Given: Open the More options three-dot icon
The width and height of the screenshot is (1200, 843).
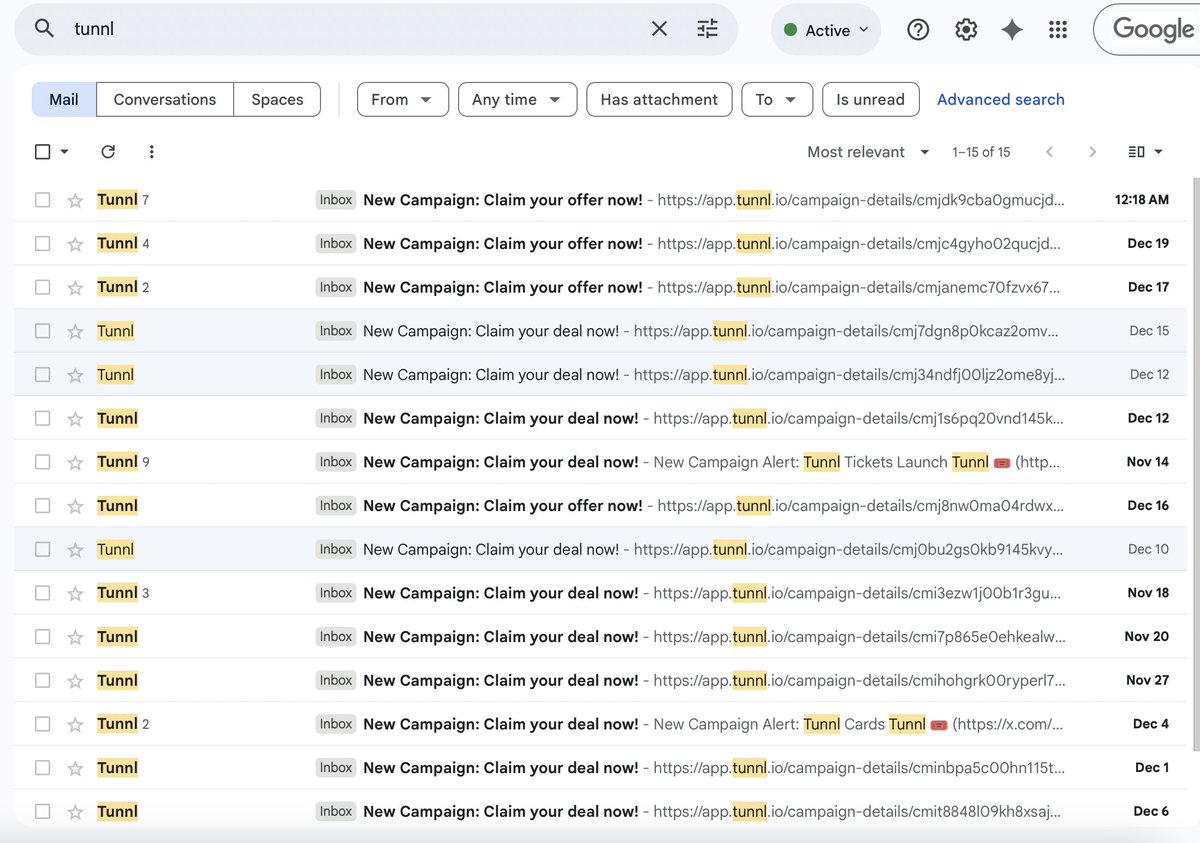Looking at the screenshot, I should click(151, 152).
